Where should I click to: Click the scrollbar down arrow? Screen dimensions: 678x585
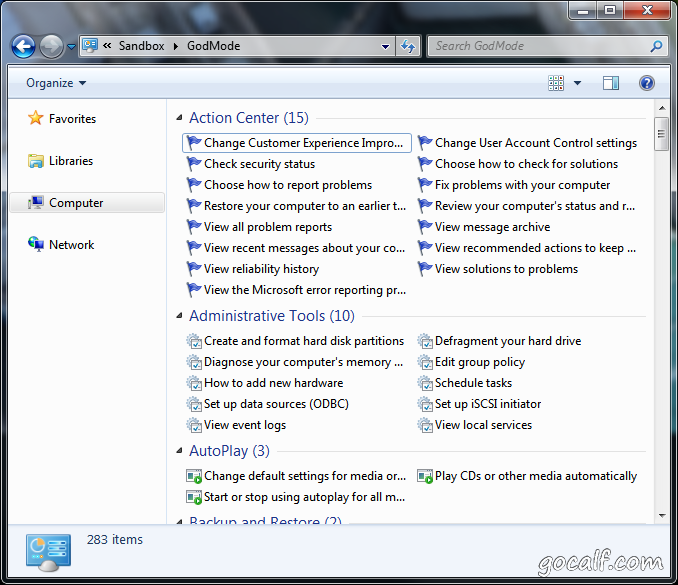point(662,515)
